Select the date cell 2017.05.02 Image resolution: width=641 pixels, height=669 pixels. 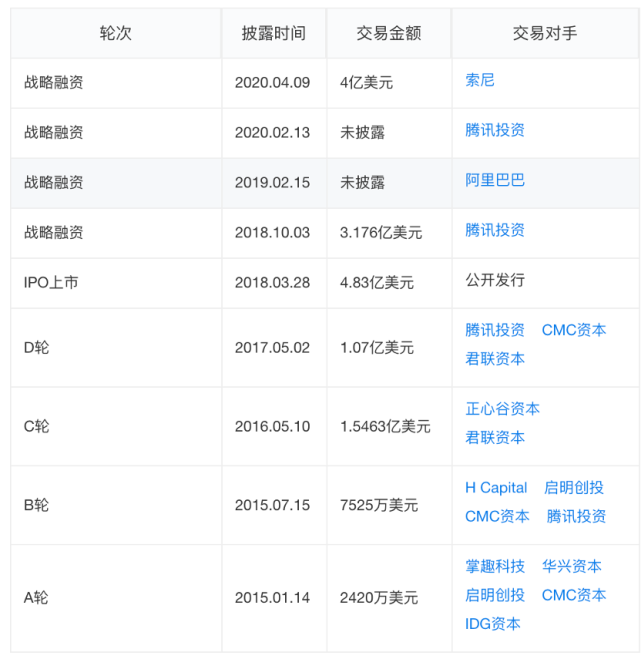[272, 347]
